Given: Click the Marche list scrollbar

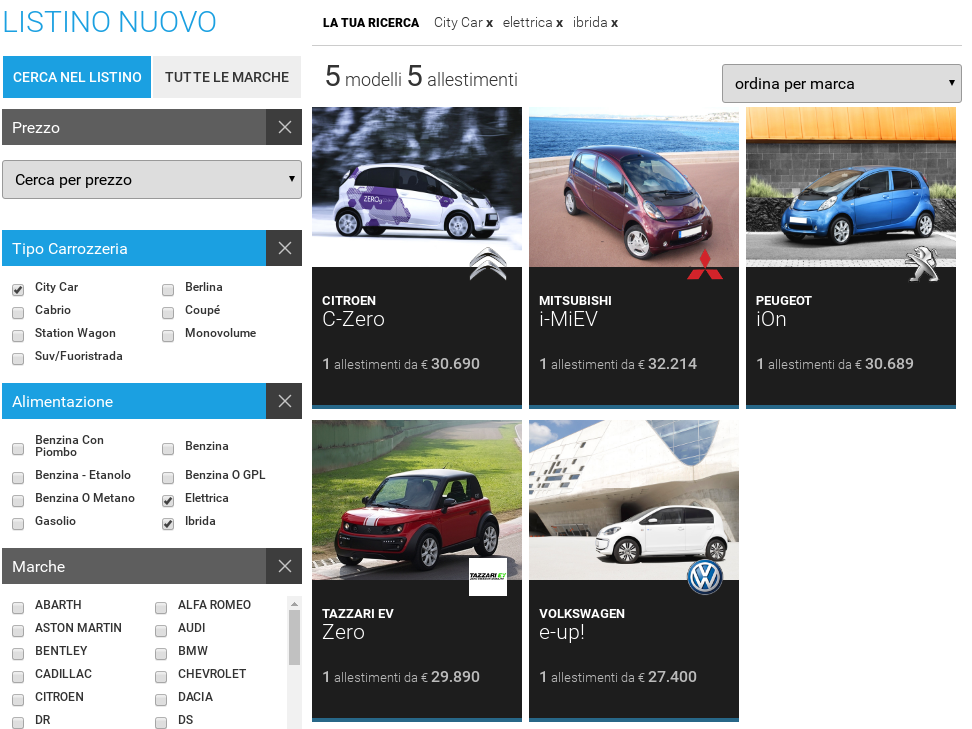Looking at the screenshot, I should [x=294, y=638].
